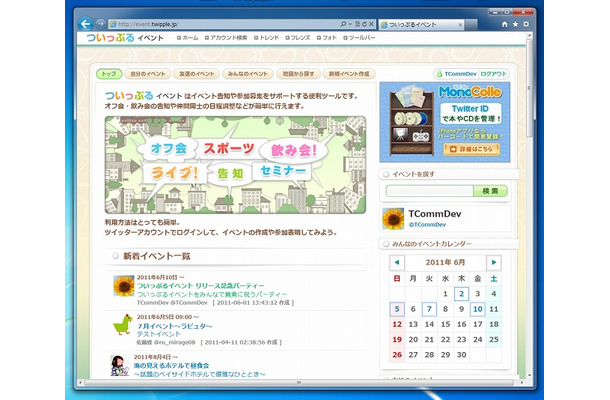Open フォト in top navigation
The height and width of the screenshot is (400, 610).
click(x=326, y=38)
